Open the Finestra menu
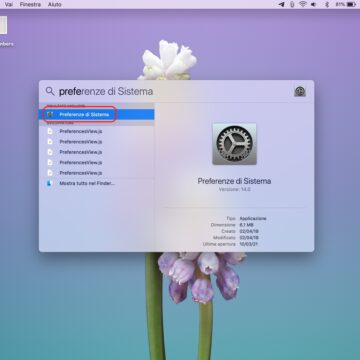The height and width of the screenshot is (360, 360). [x=30, y=4]
